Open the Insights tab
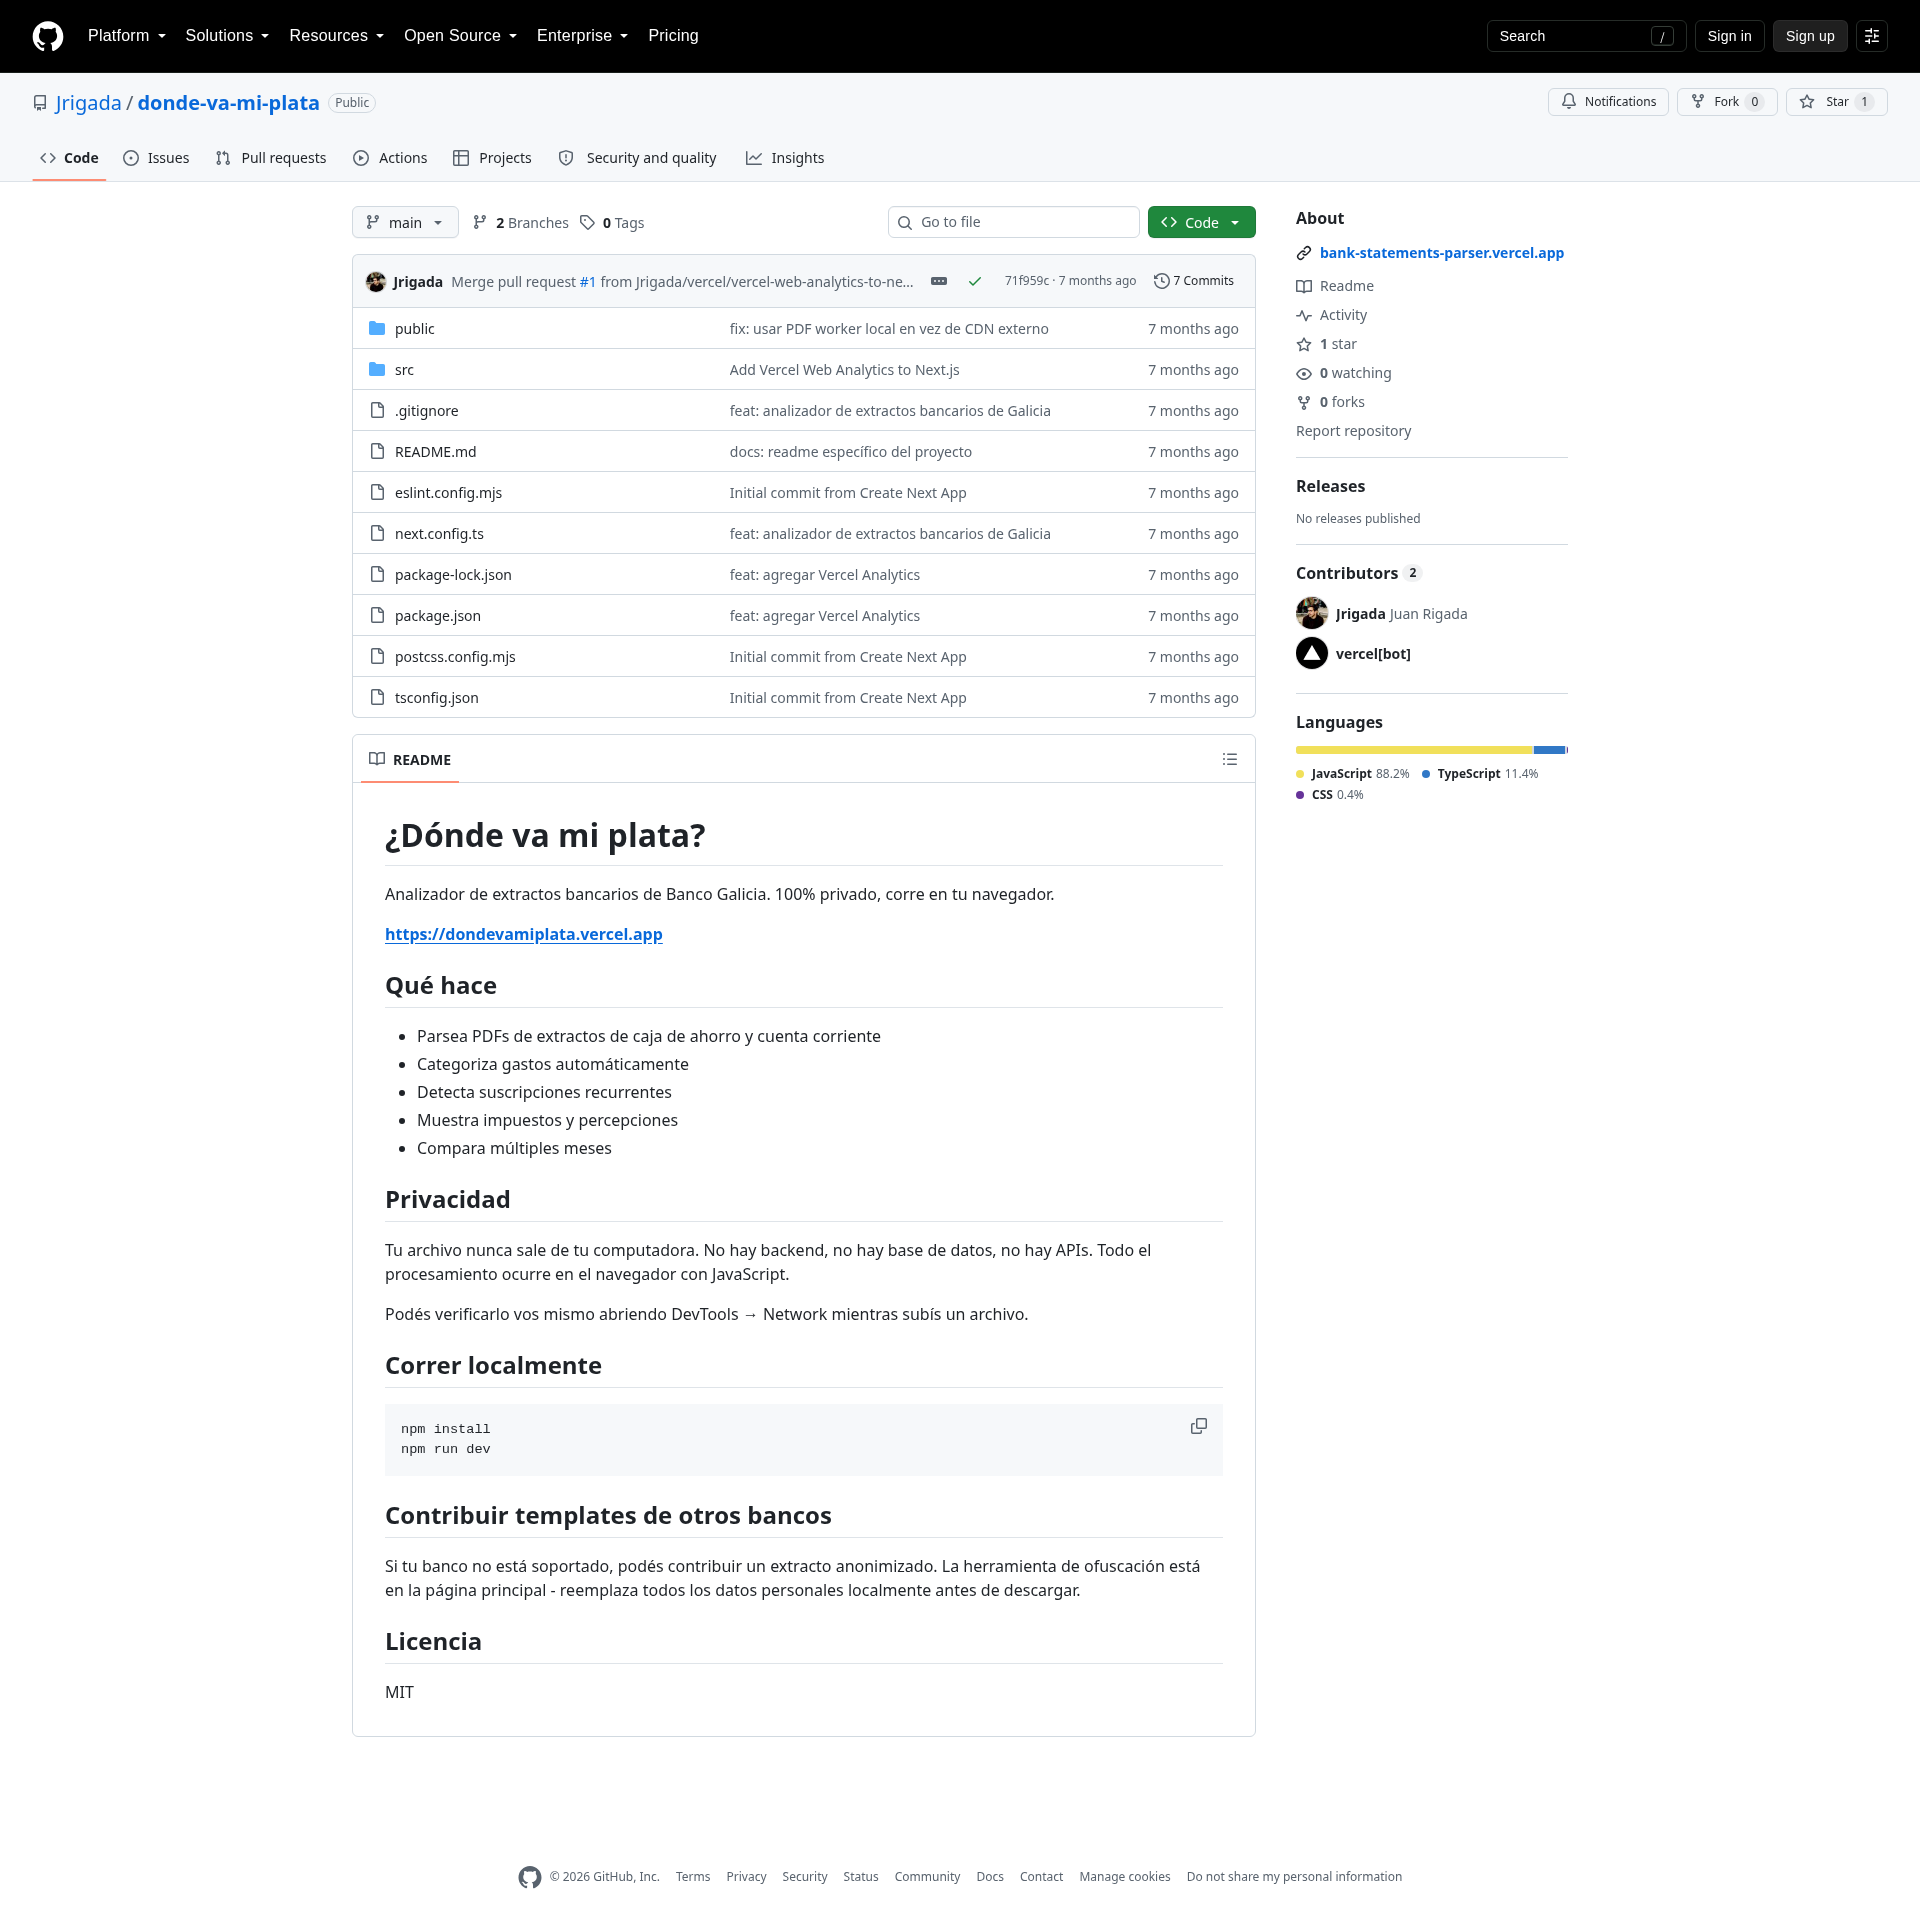Screen dimensions: 1920x1930 [785, 158]
